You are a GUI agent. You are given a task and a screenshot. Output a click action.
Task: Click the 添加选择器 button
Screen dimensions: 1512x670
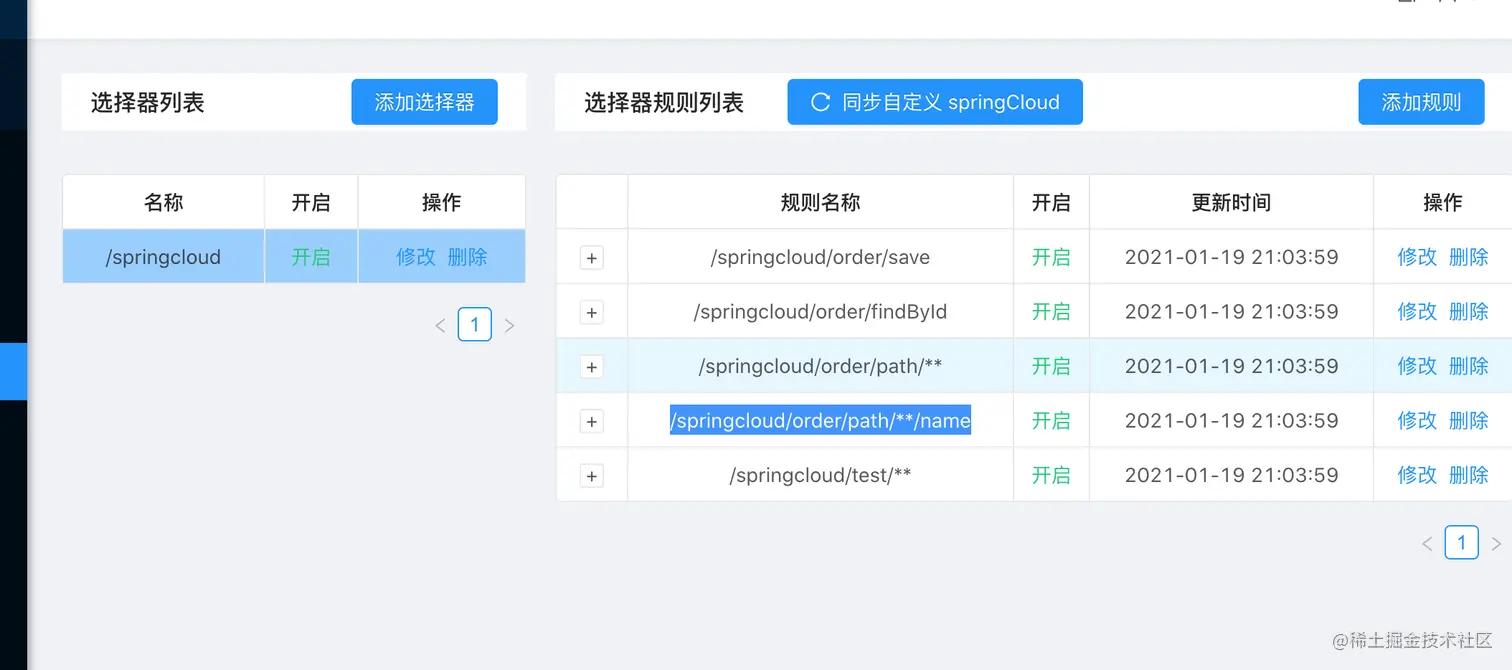click(x=424, y=102)
